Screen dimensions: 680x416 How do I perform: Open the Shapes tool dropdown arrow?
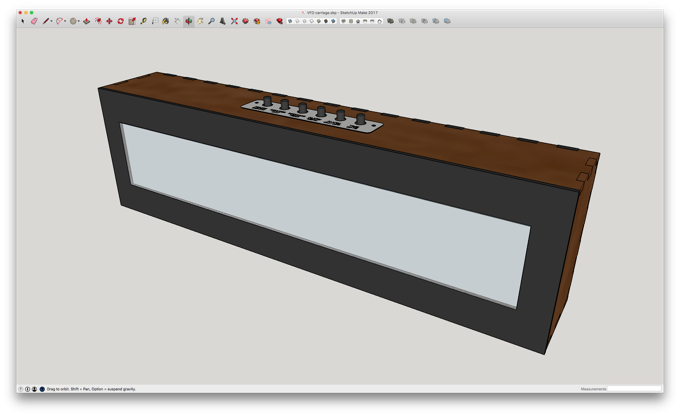point(78,21)
